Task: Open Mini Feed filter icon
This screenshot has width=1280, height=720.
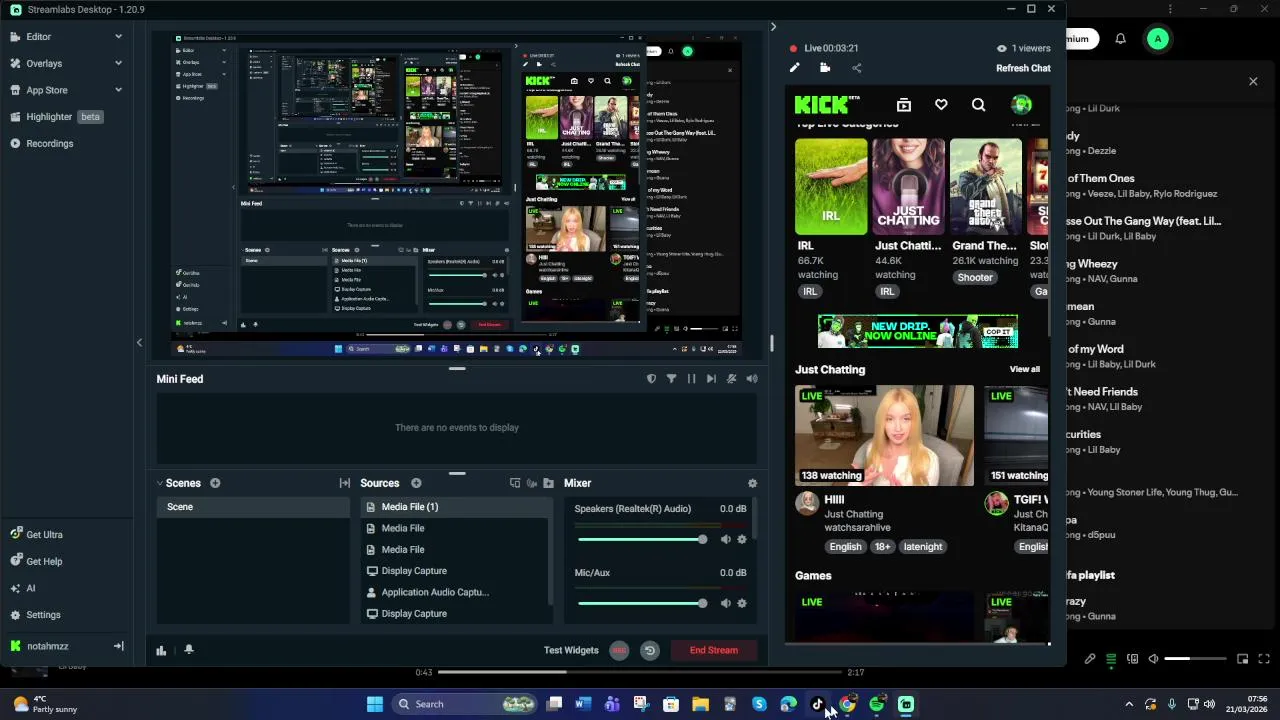Action: click(x=671, y=379)
